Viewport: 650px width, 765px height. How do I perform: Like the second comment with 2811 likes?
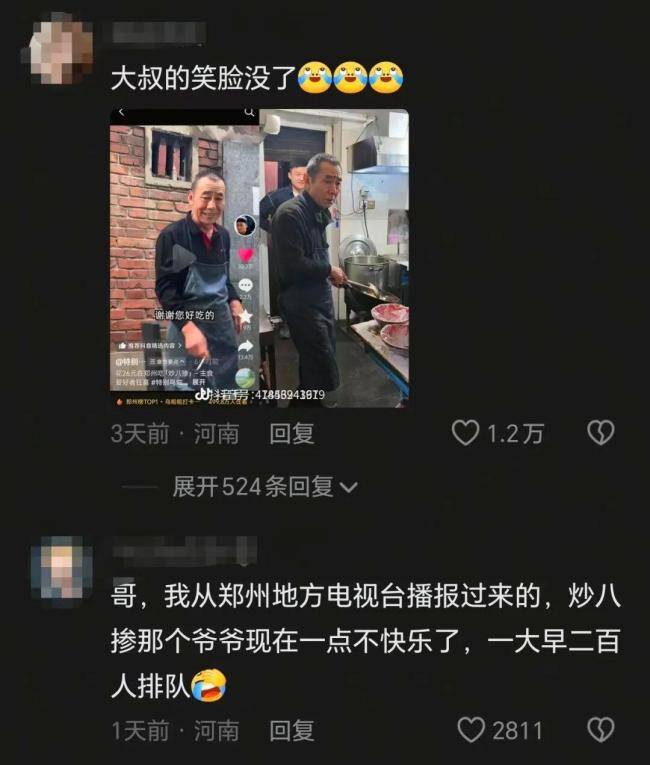(x=471, y=730)
